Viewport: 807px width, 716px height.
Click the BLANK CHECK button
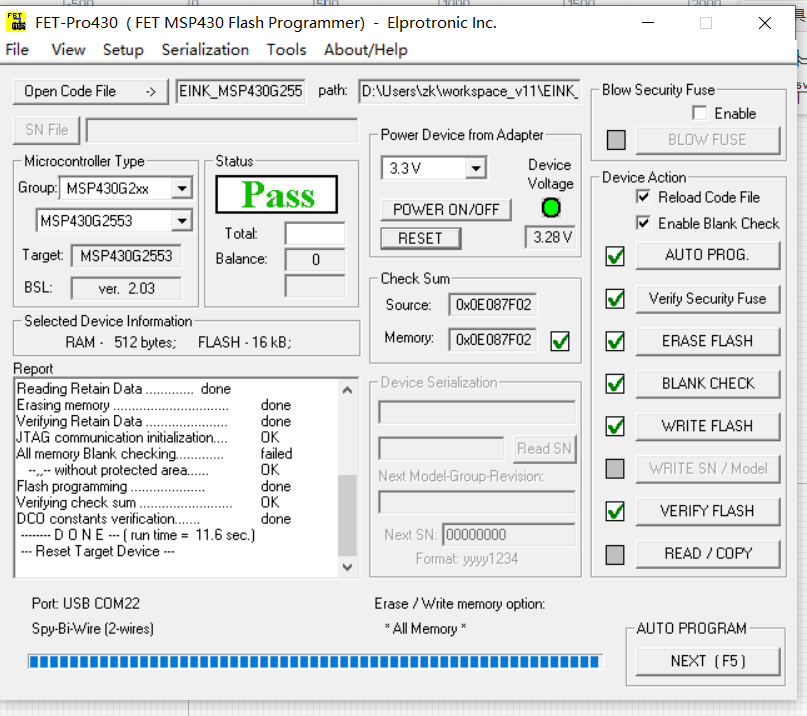tap(708, 384)
